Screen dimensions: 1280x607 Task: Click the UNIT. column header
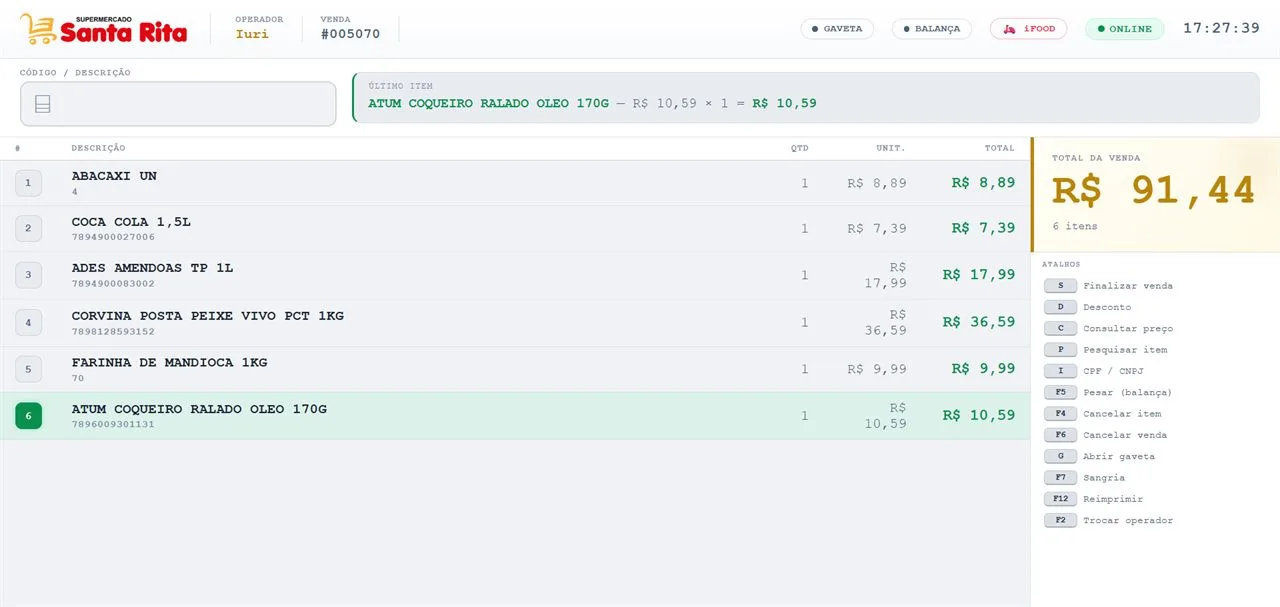click(x=891, y=148)
